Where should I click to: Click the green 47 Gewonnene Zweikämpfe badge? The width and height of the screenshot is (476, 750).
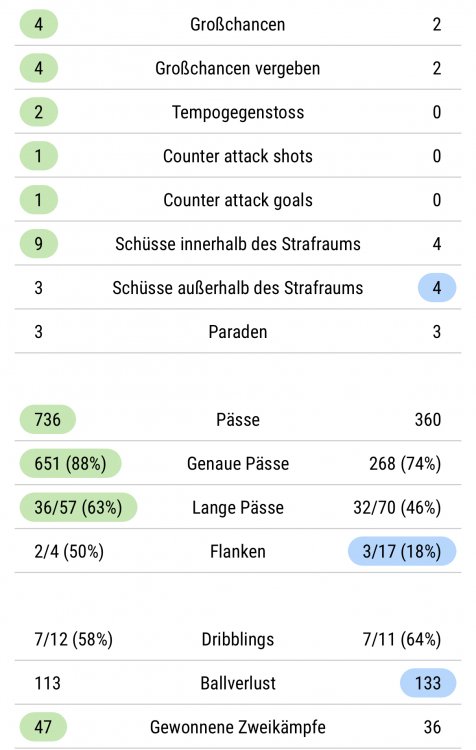click(x=43, y=727)
